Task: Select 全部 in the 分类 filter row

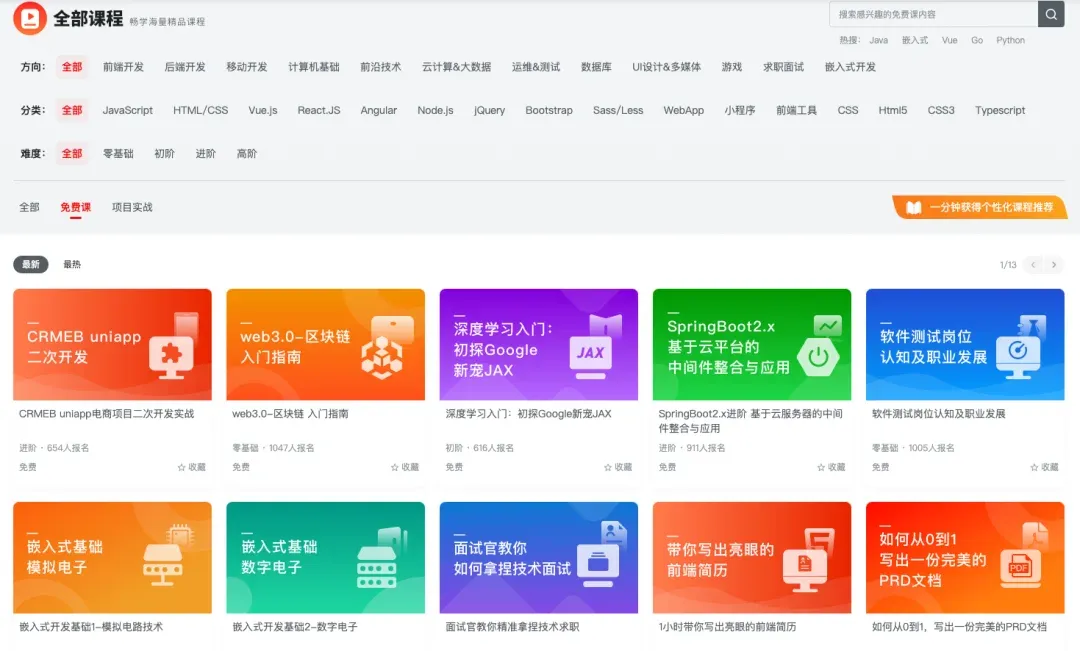Action: click(72, 110)
